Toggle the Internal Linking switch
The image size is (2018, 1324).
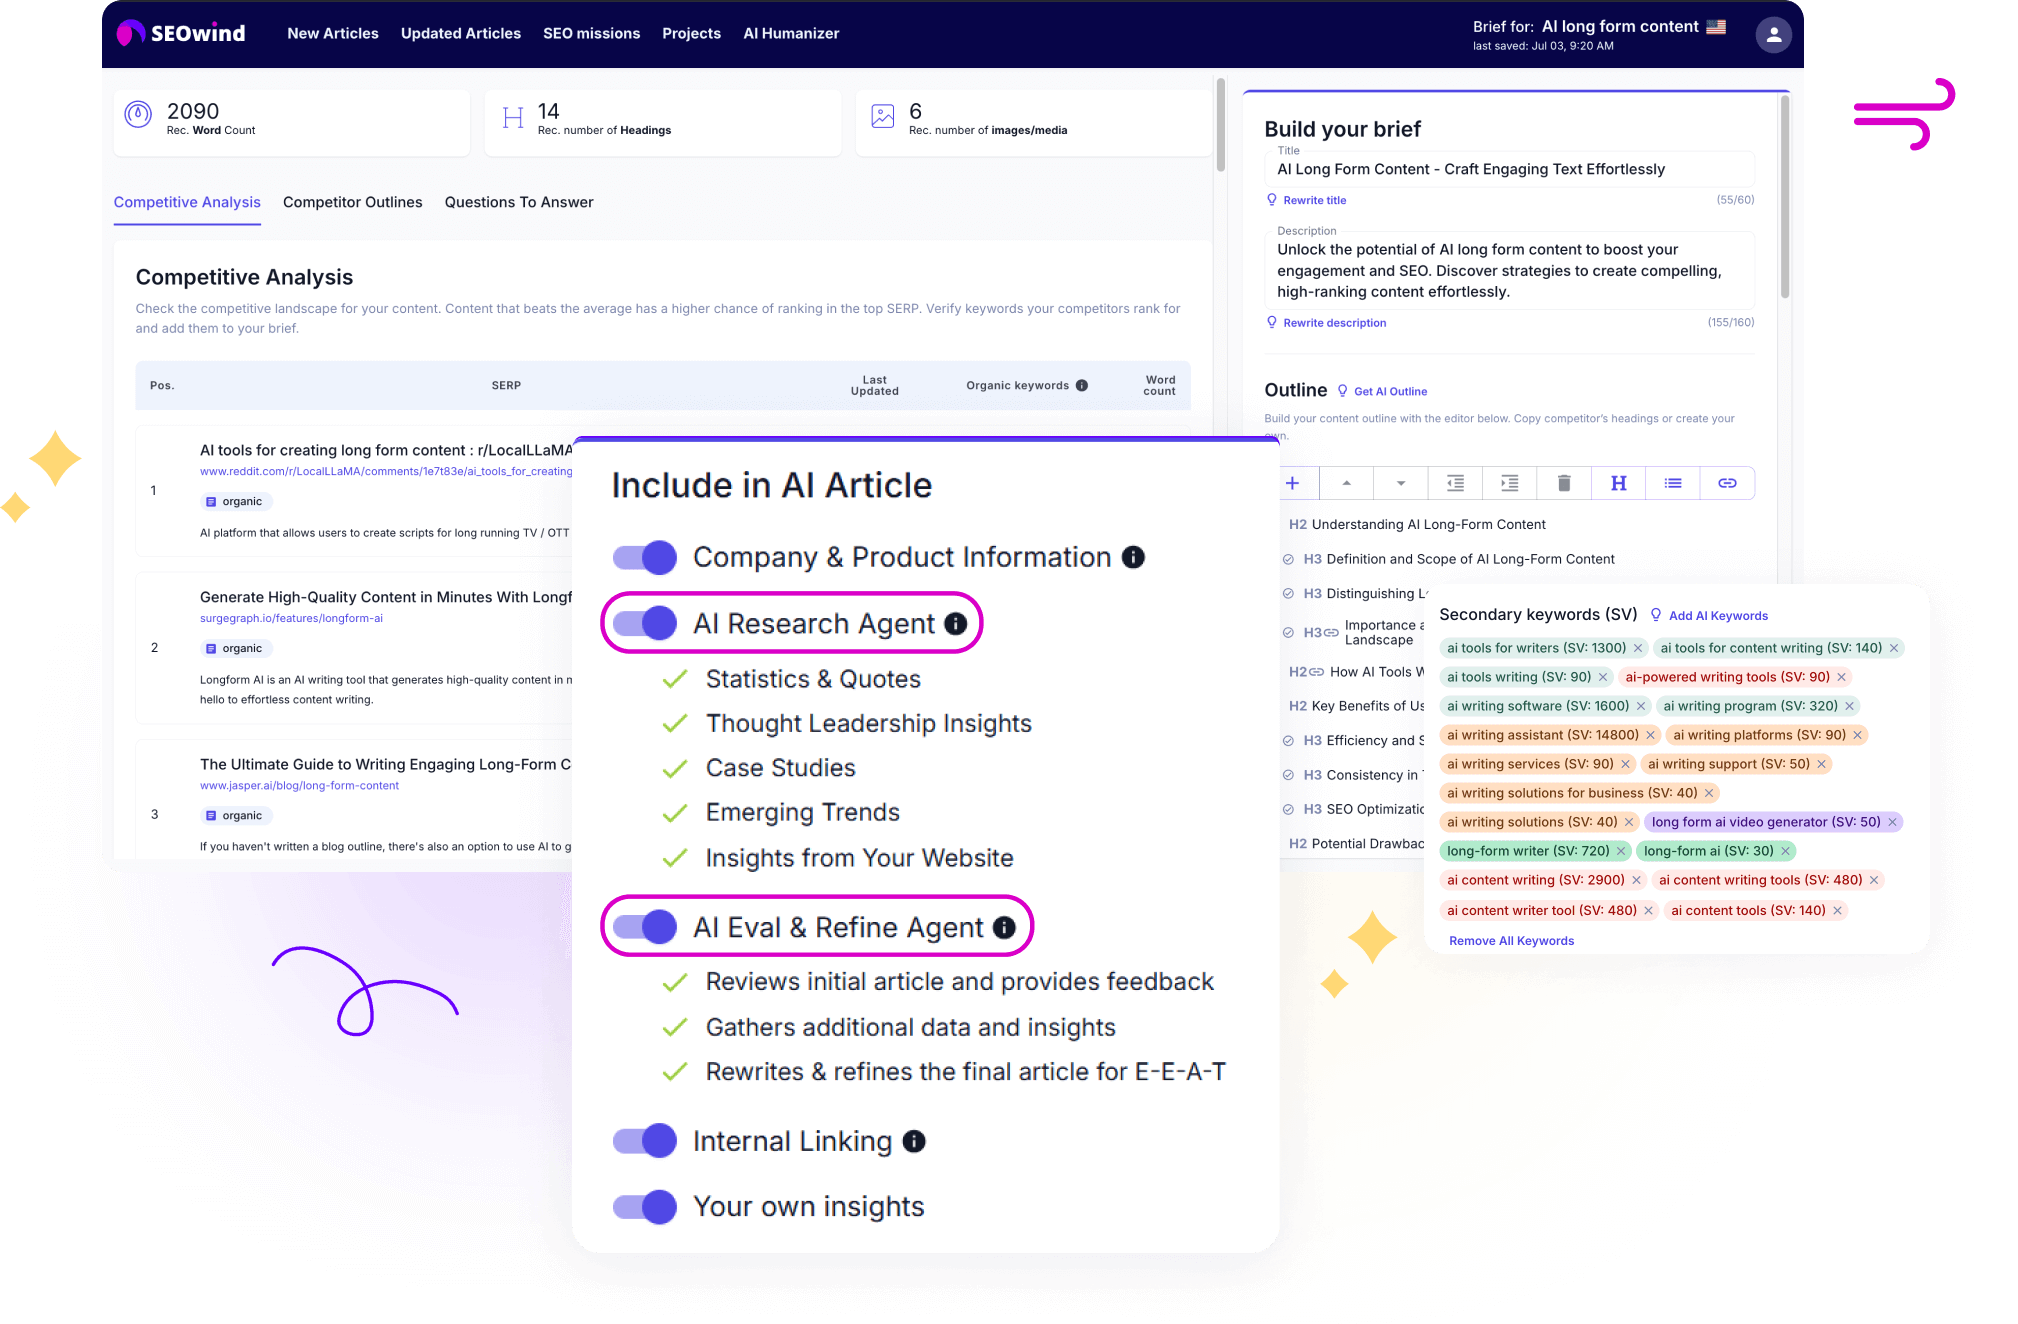coord(645,1141)
